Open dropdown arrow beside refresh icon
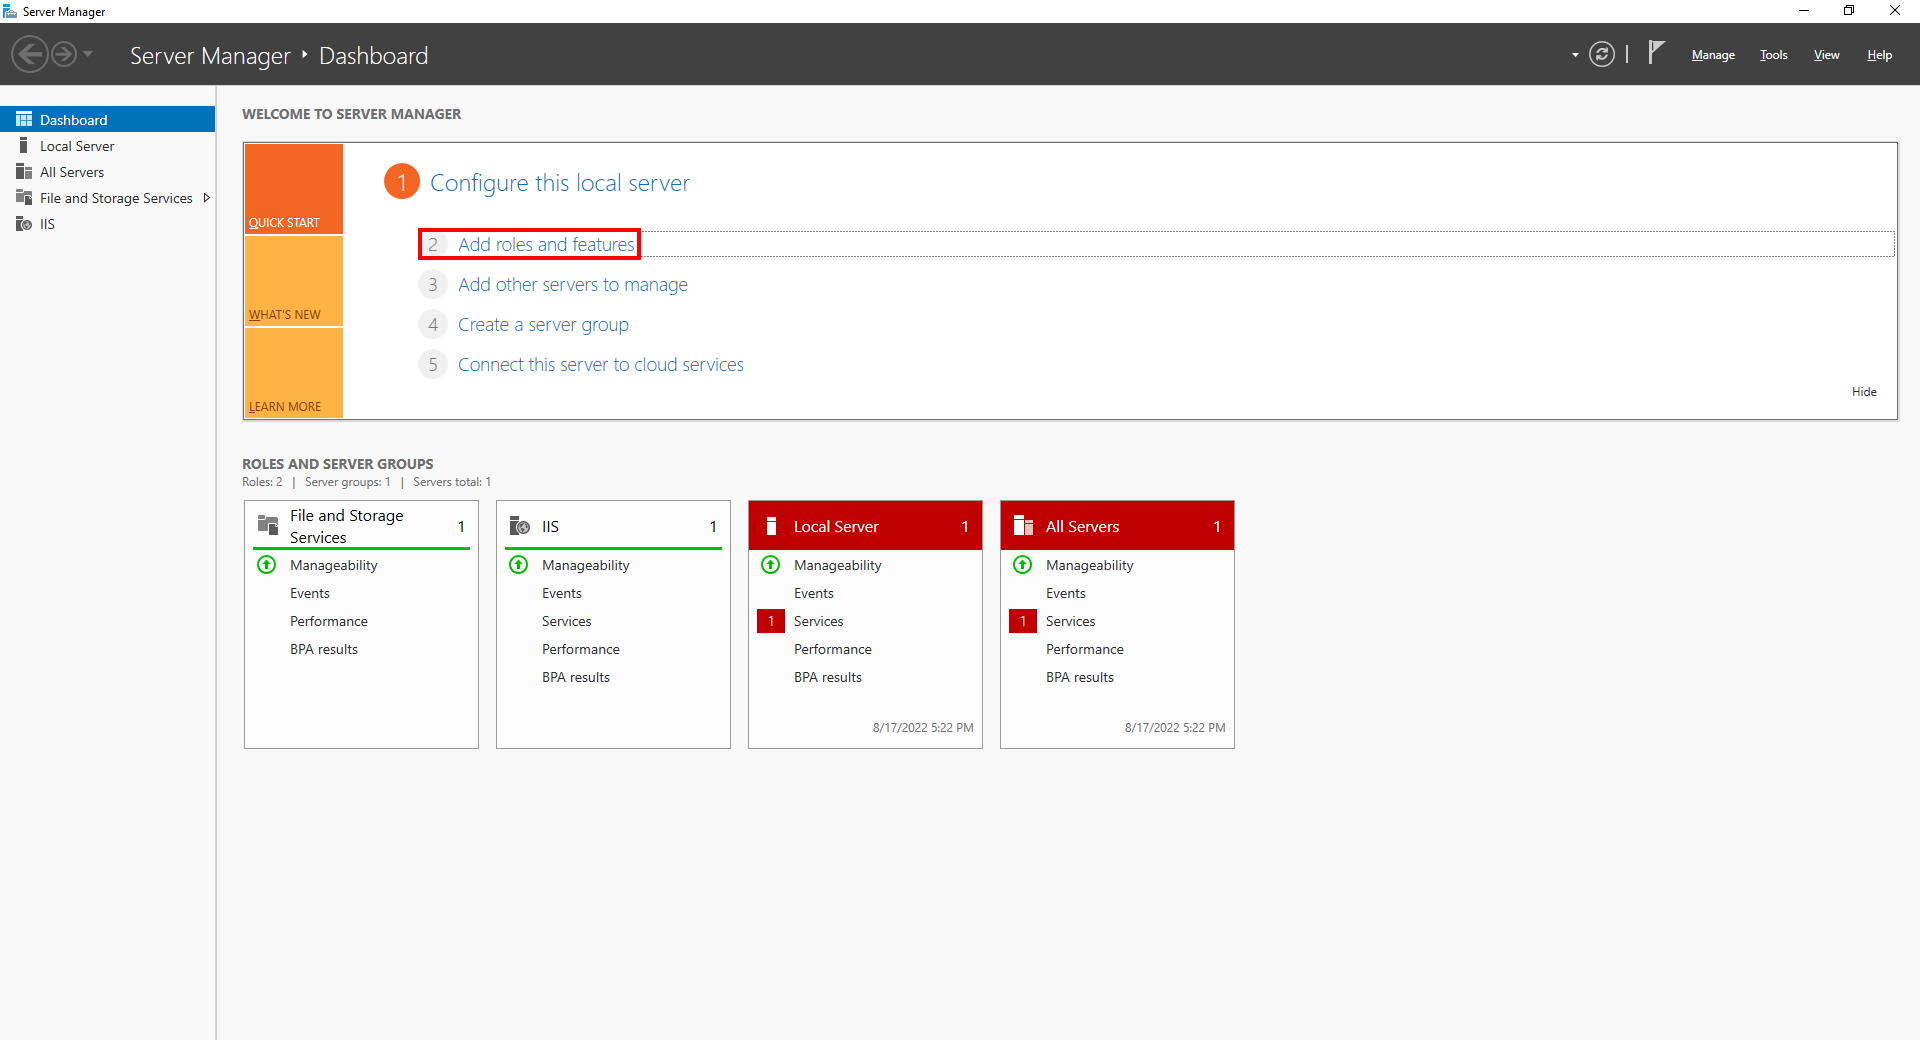 (x=1575, y=55)
